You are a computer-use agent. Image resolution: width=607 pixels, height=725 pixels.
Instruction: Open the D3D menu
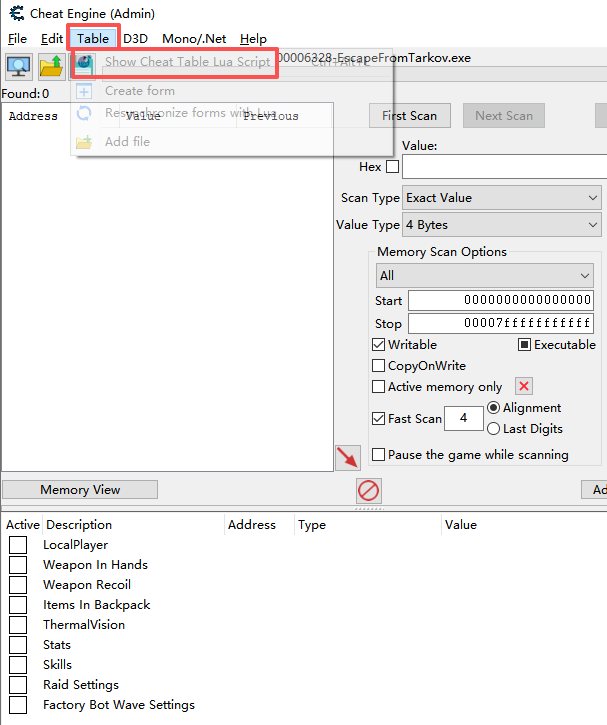coord(135,39)
